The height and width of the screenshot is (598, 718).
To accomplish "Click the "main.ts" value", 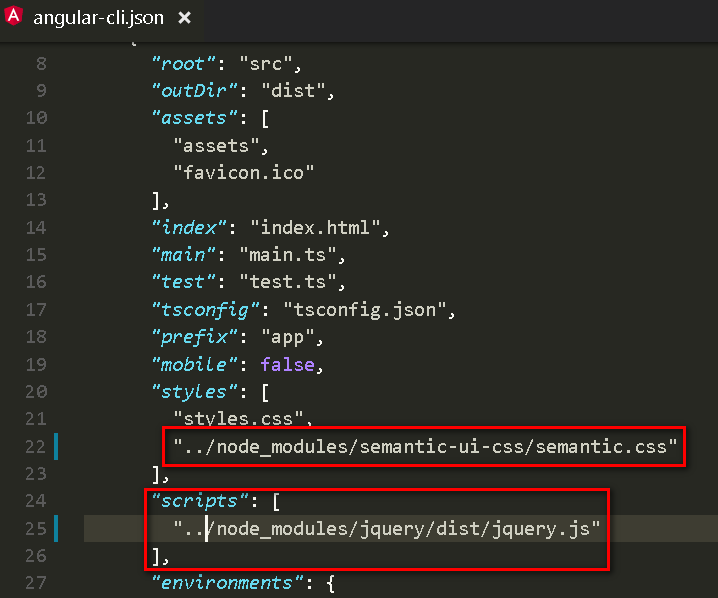I will point(288,255).
